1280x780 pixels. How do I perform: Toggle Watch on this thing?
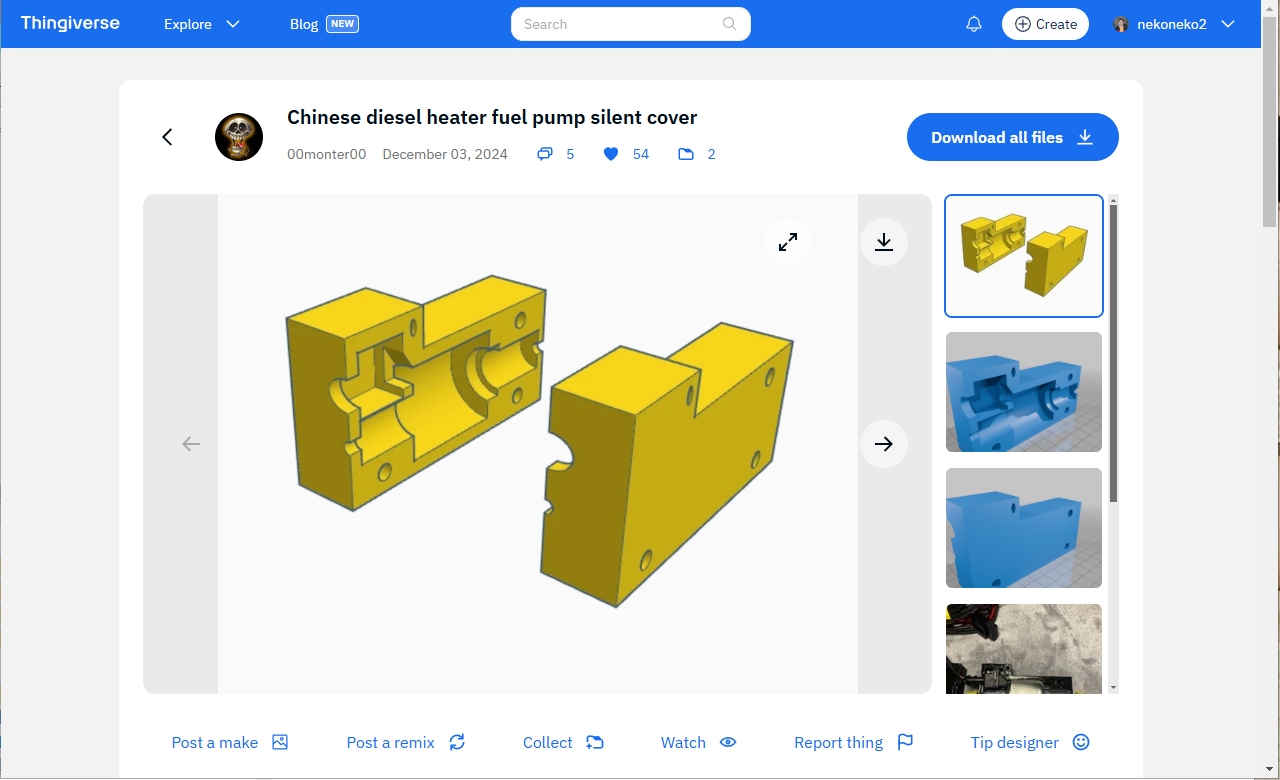(x=698, y=742)
